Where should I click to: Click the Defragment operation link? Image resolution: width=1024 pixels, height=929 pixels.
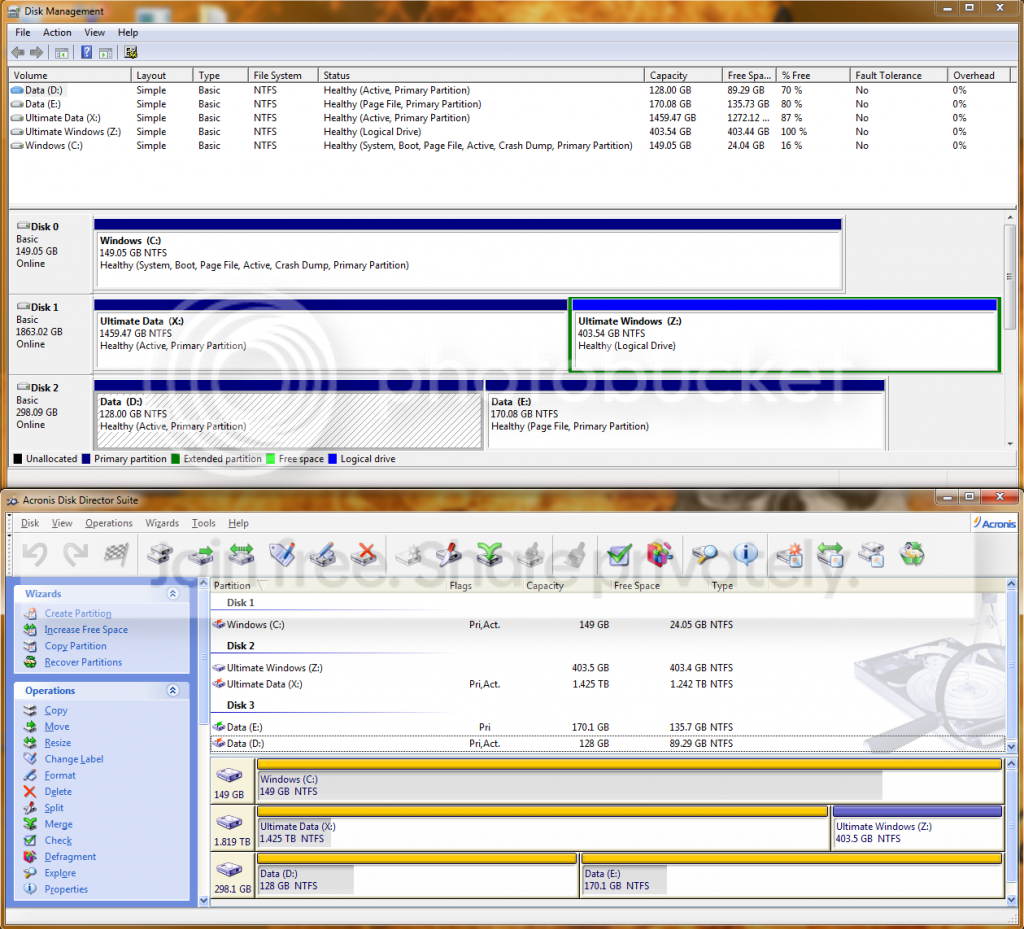pos(70,857)
